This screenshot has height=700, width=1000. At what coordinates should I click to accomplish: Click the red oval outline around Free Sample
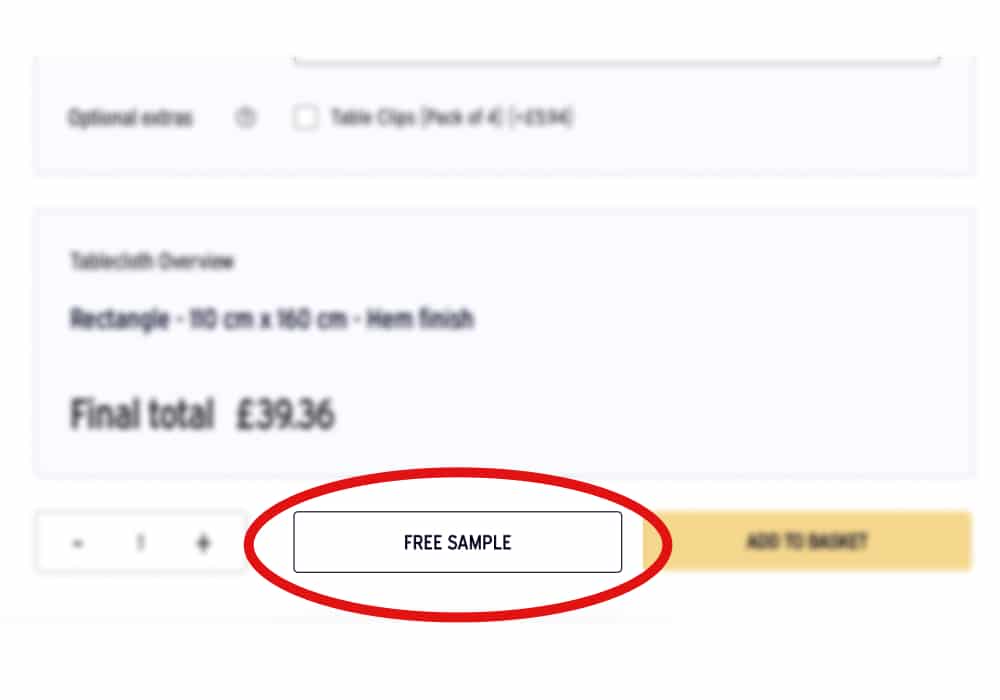(x=457, y=474)
